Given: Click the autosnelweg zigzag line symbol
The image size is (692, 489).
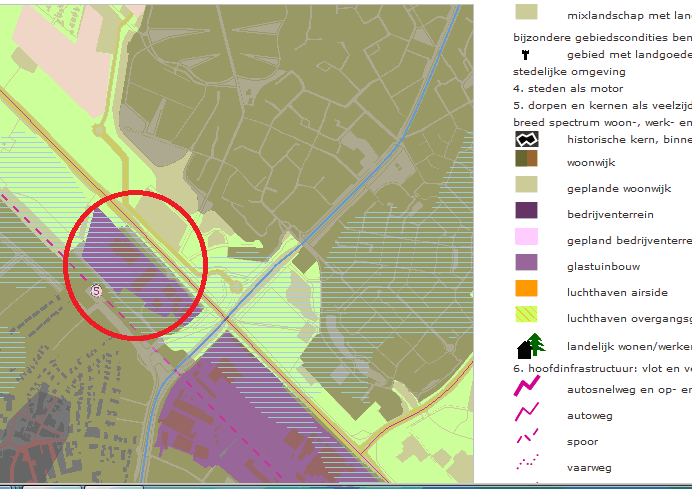Looking at the screenshot, I should (527, 387).
